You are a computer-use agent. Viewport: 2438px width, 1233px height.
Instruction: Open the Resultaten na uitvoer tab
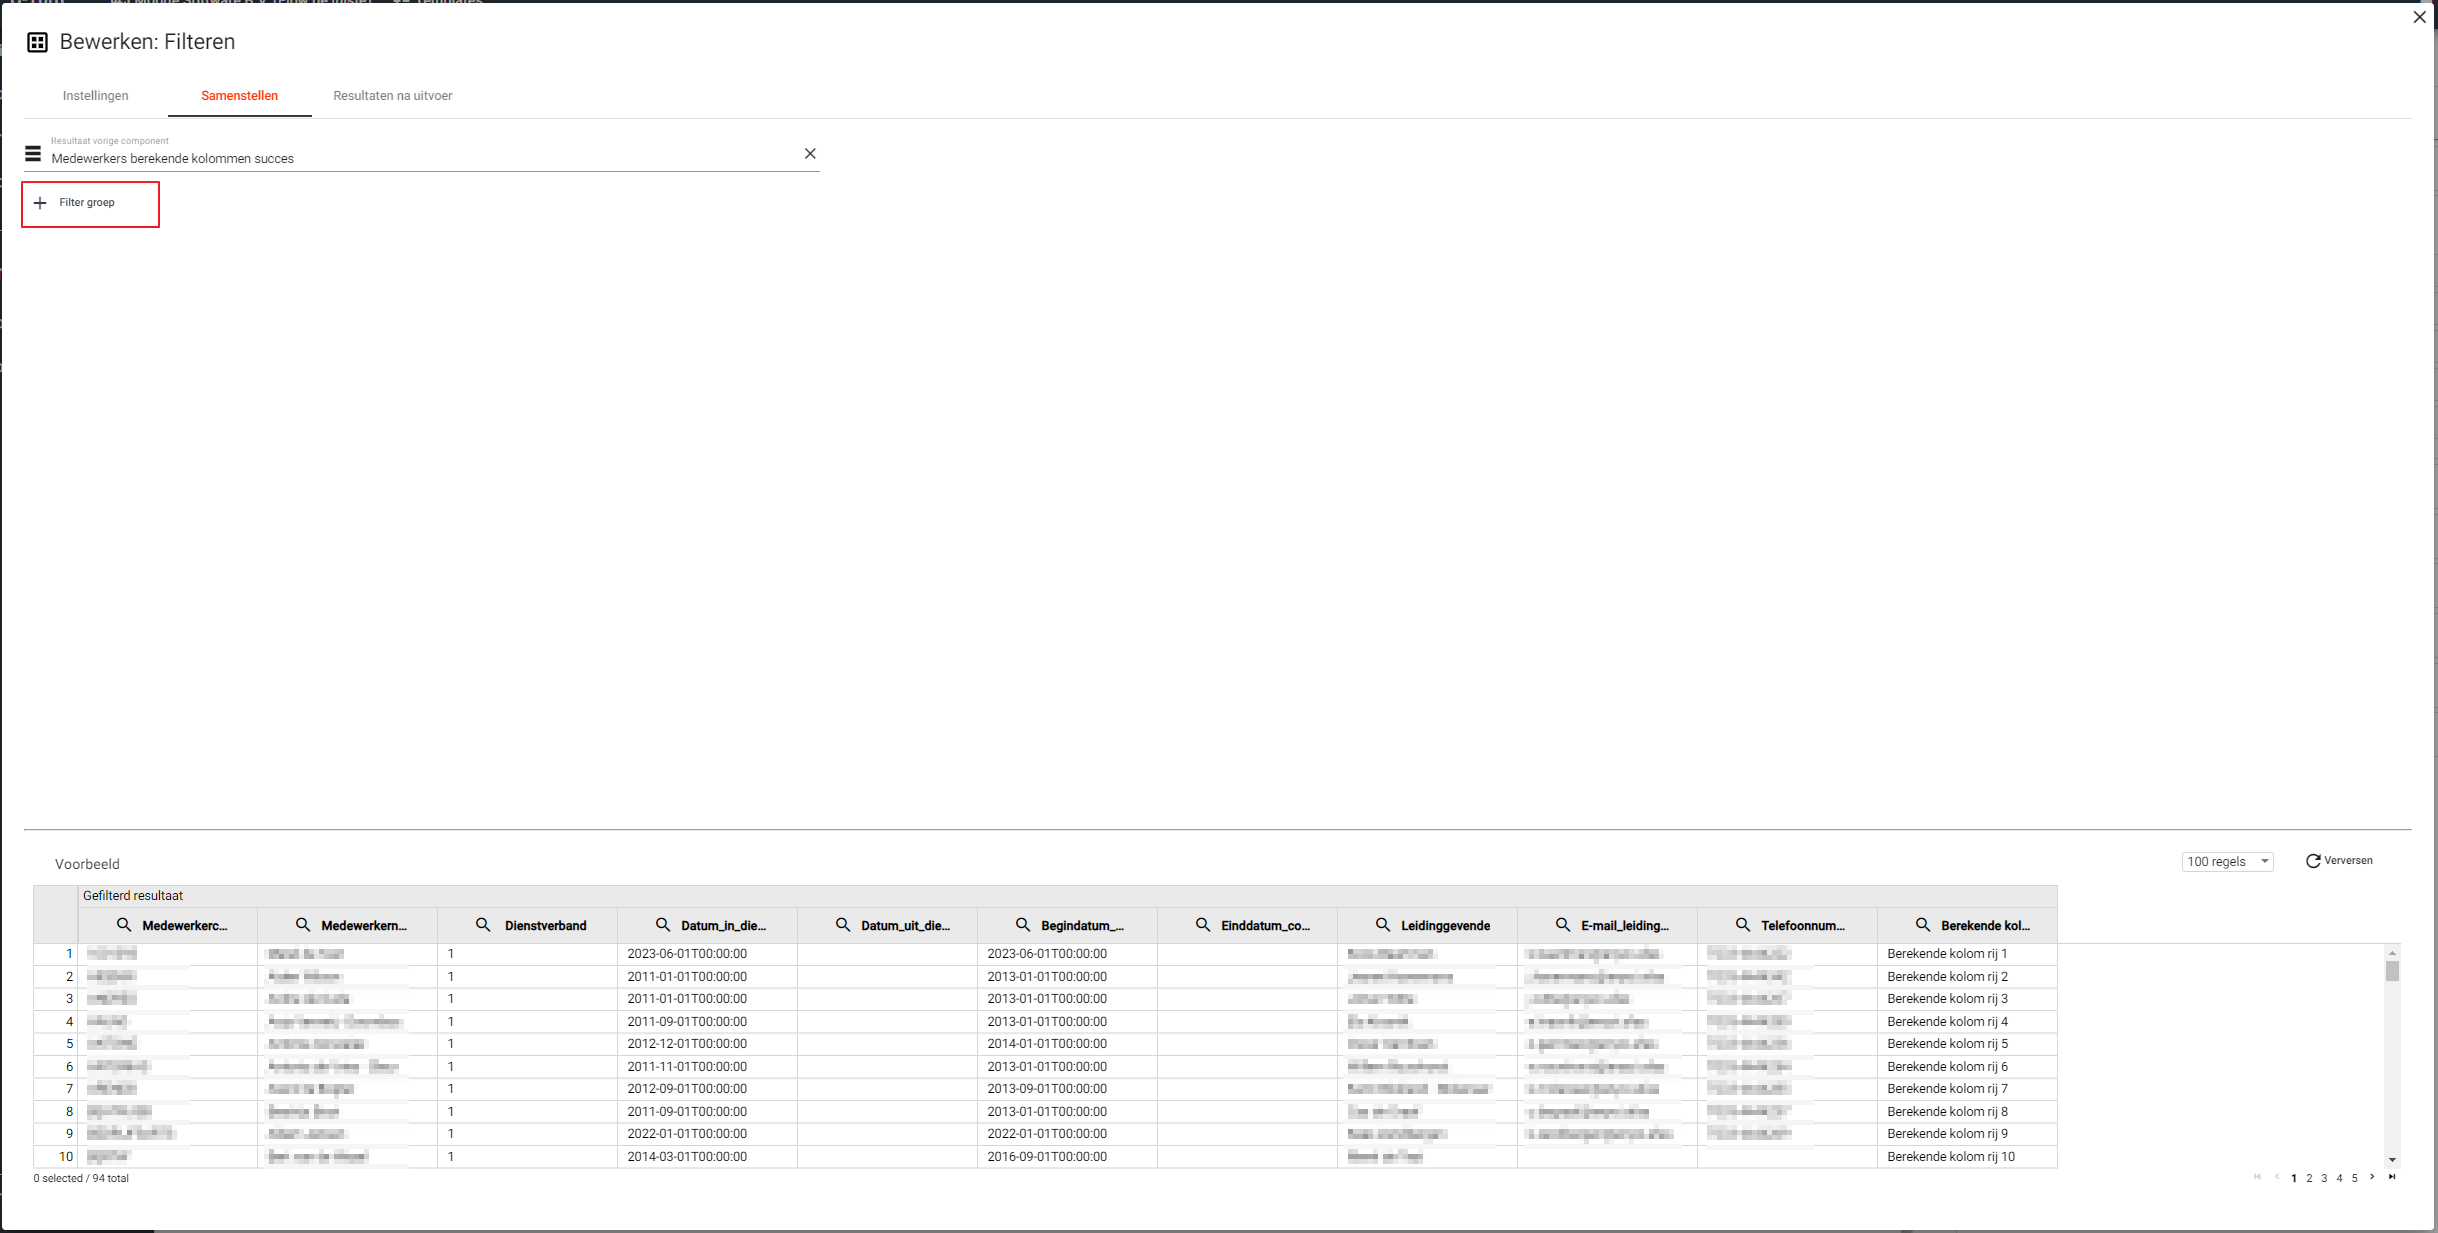pyautogui.click(x=392, y=96)
